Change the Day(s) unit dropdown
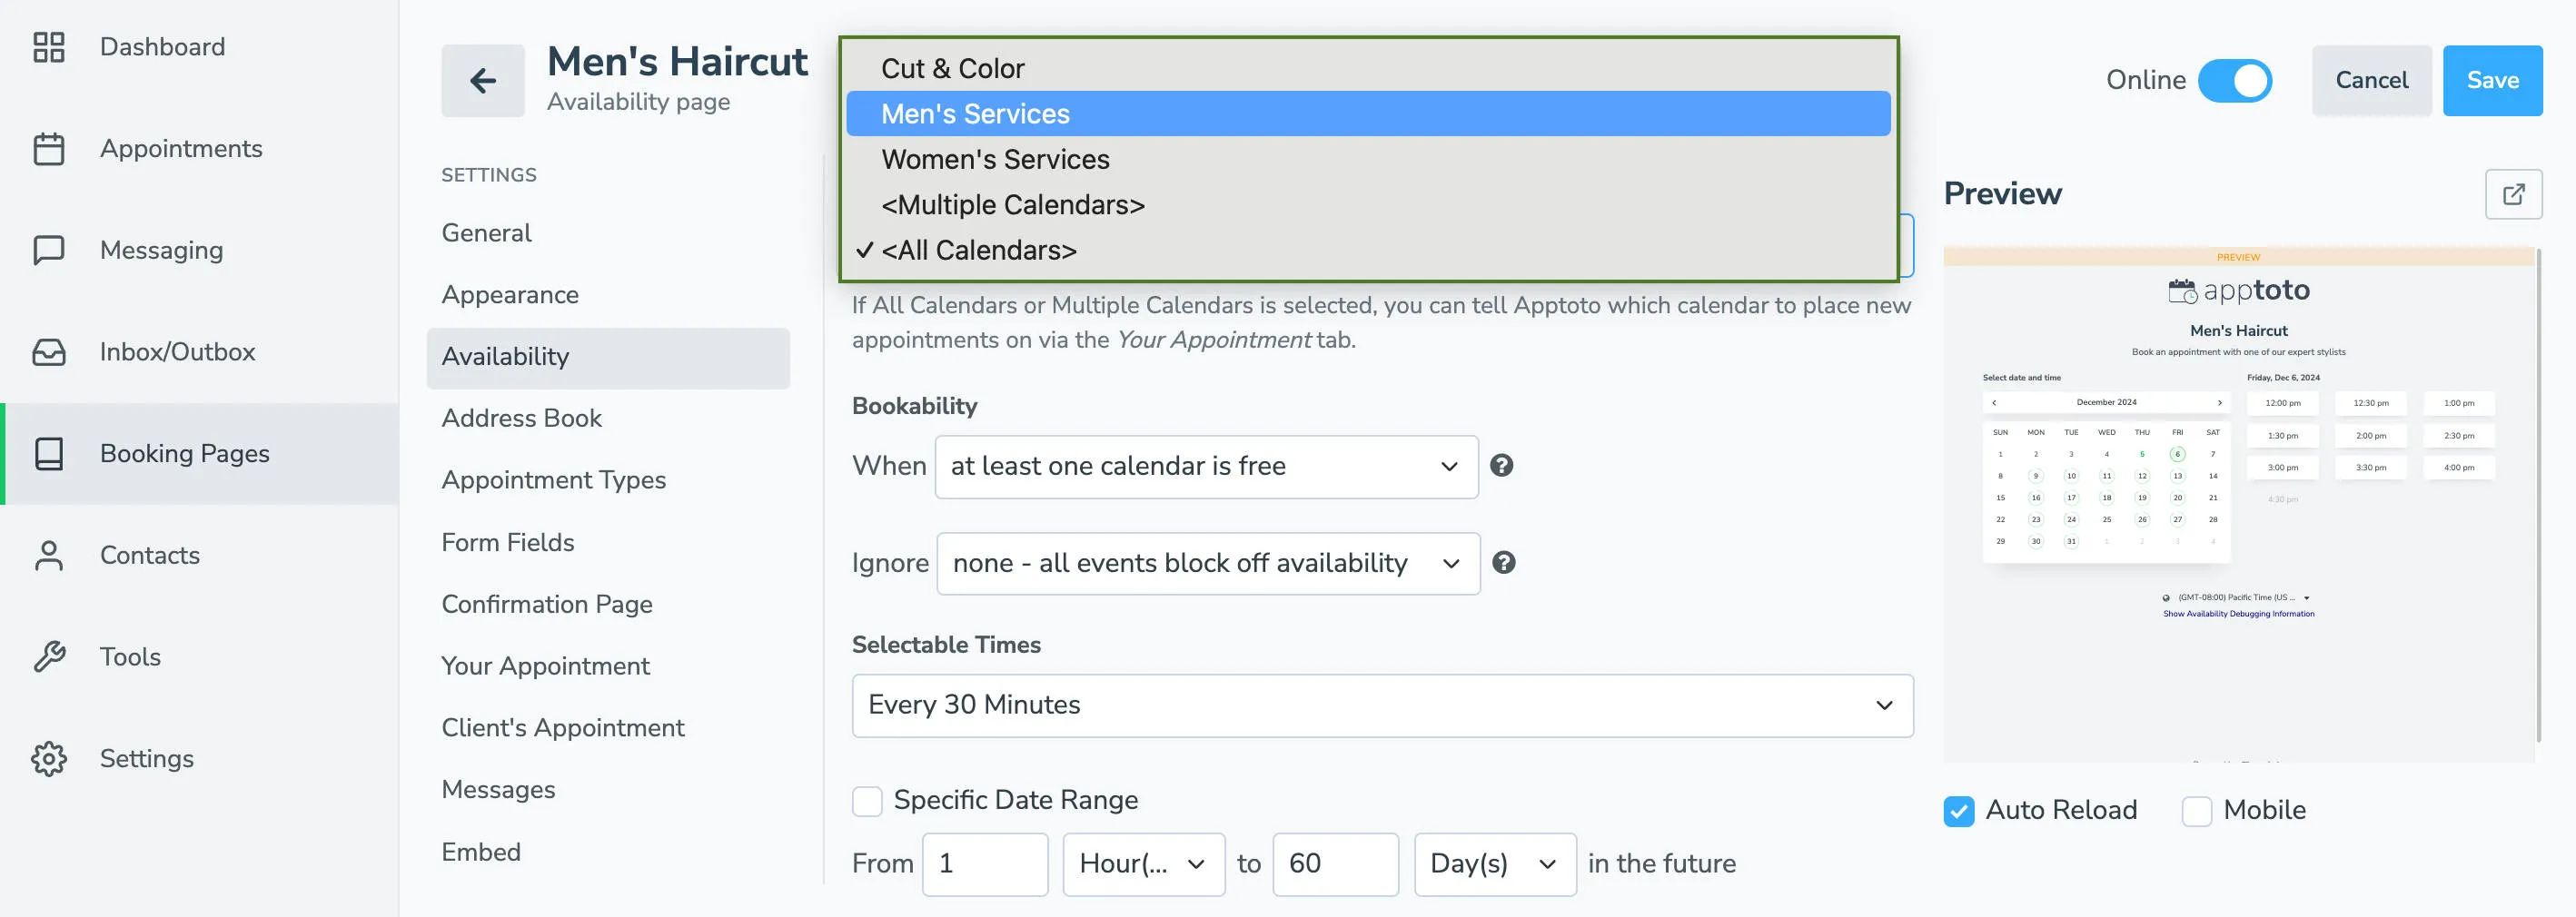Viewport: 2576px width, 917px height. tap(1494, 864)
